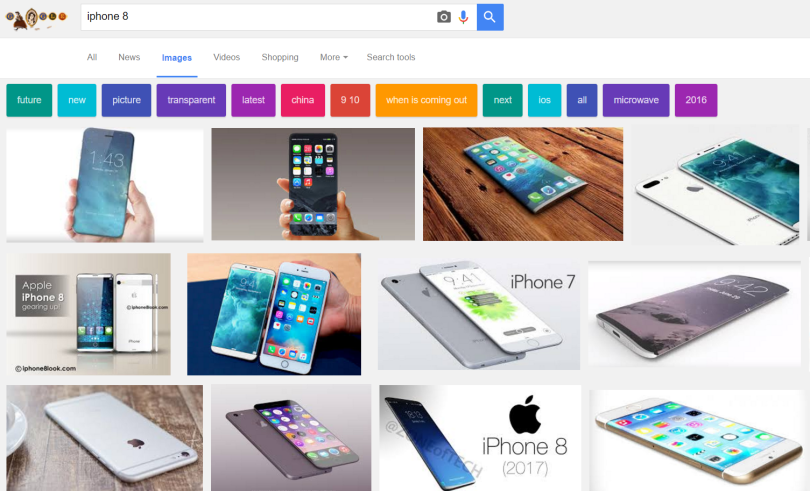Open the curved iPhone on wooden table image
This screenshot has height=491, width=810.
[x=523, y=184]
